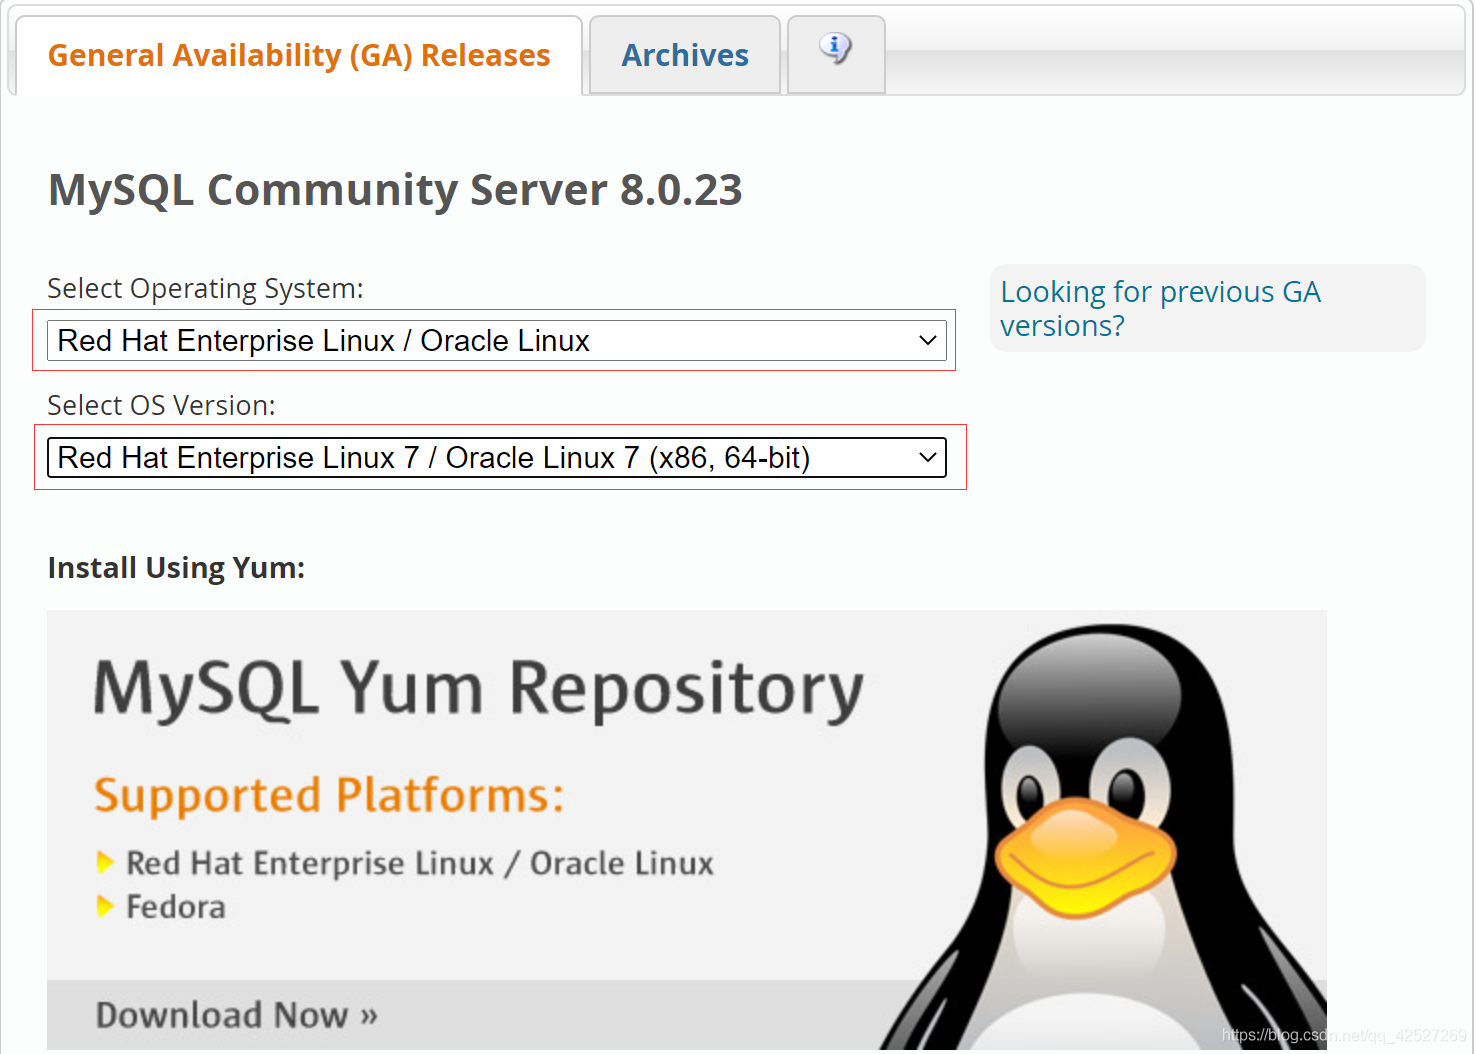Click the Supported Platforms orange heading
Screen dimensions: 1476x1054
tap(329, 796)
